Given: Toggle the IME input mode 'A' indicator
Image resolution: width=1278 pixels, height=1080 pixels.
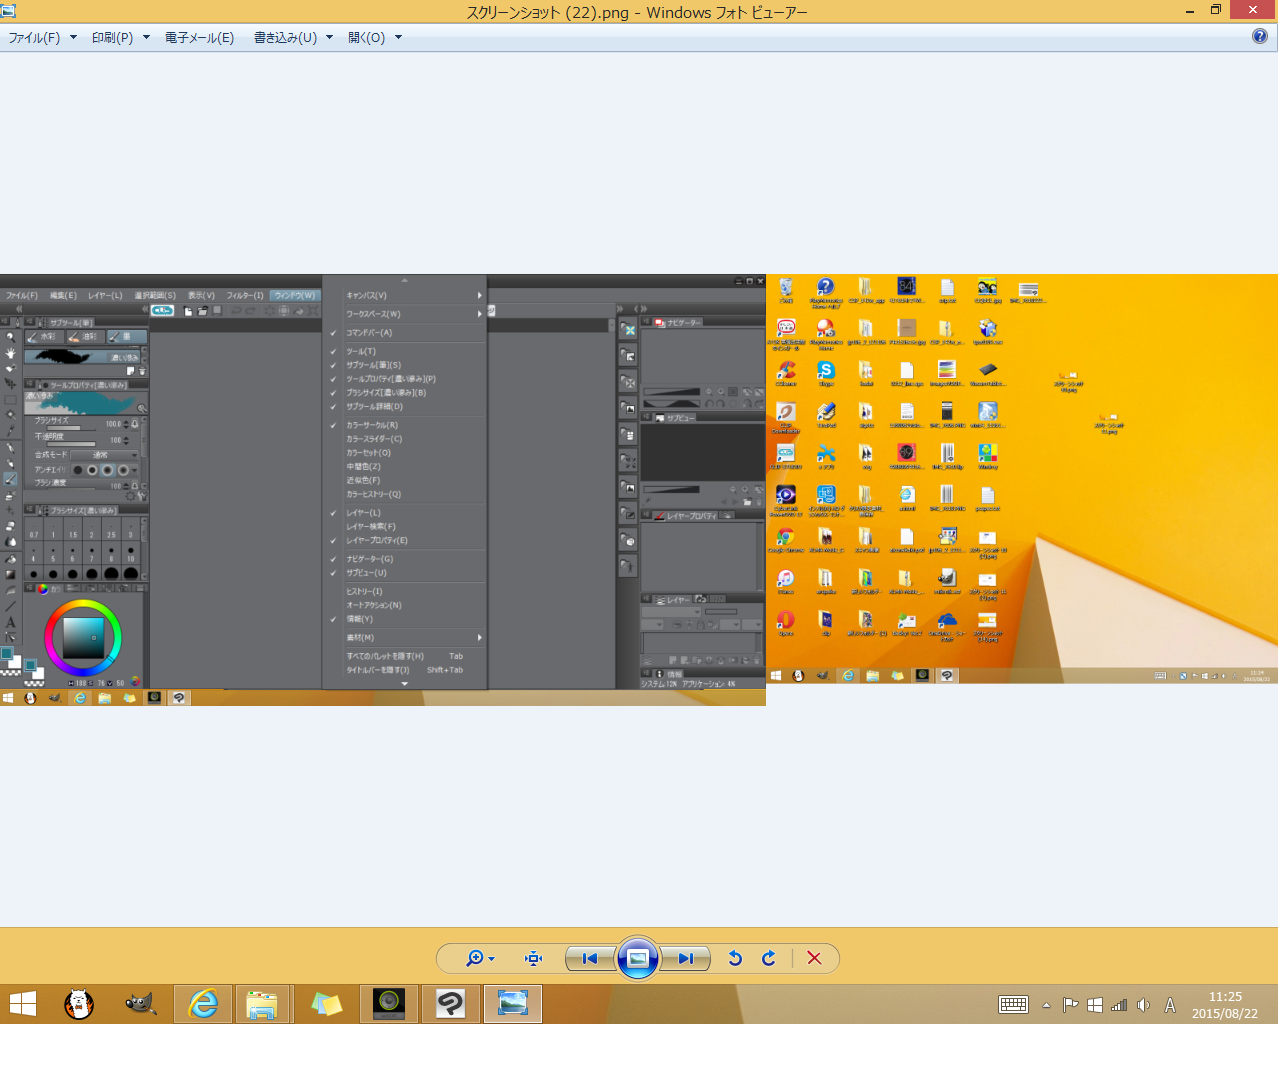Looking at the screenshot, I should [x=1170, y=1005].
